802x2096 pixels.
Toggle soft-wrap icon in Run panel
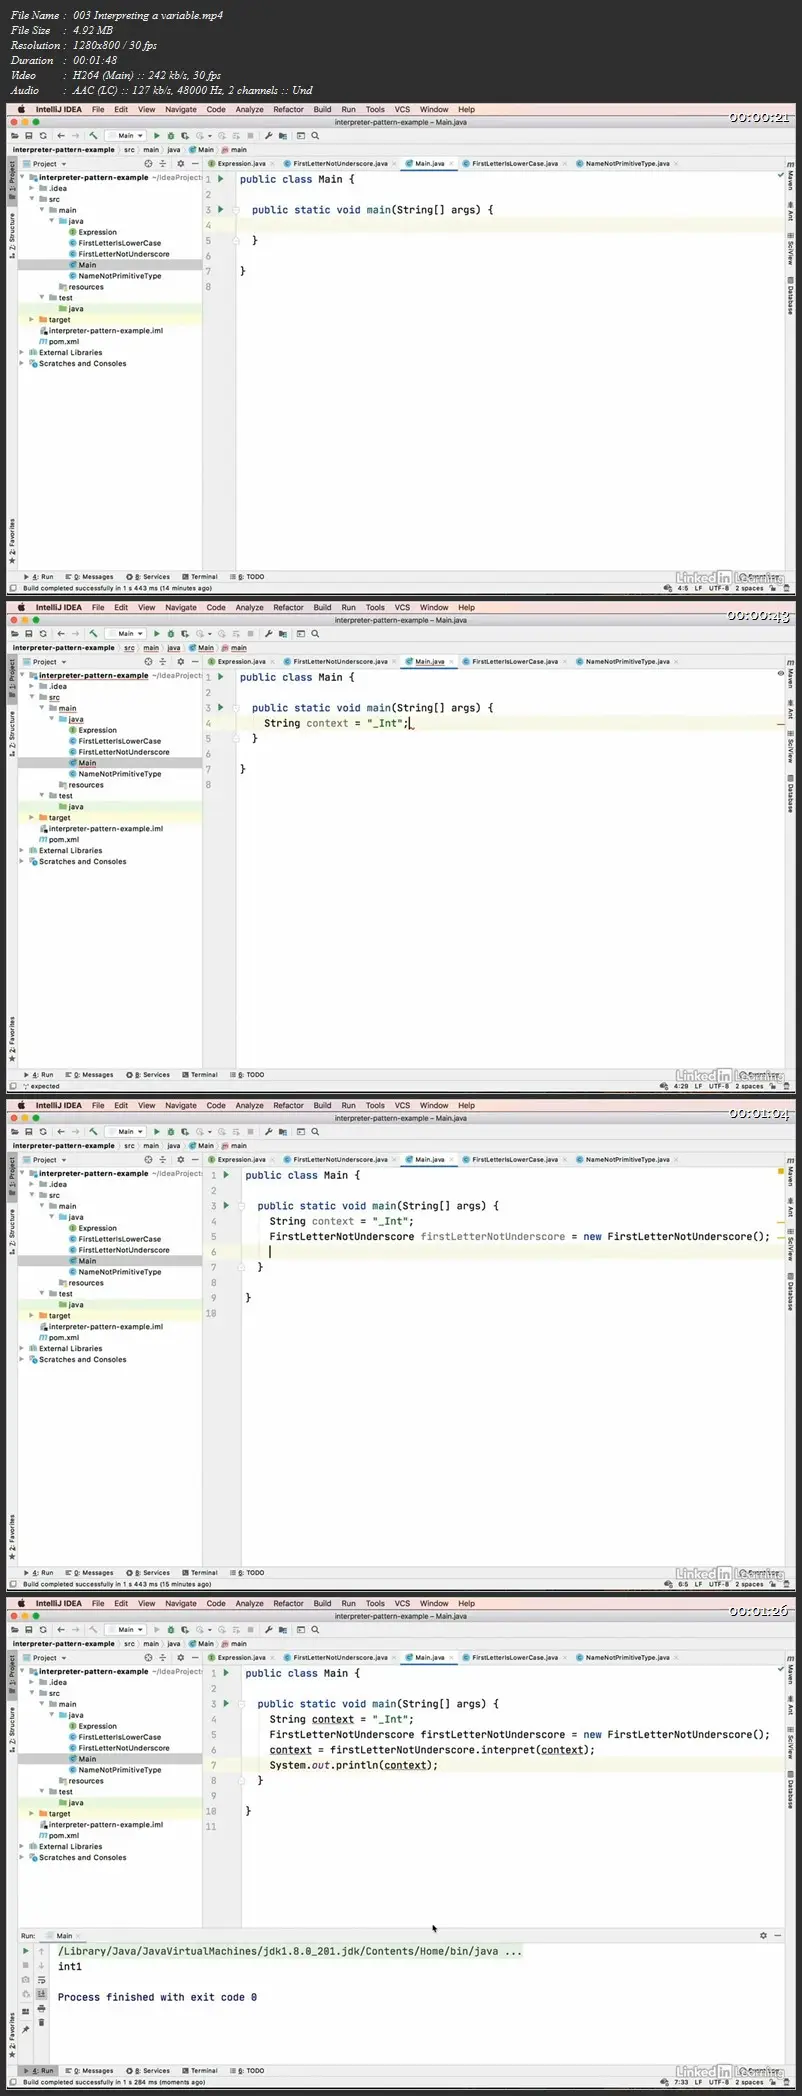click(x=41, y=1980)
